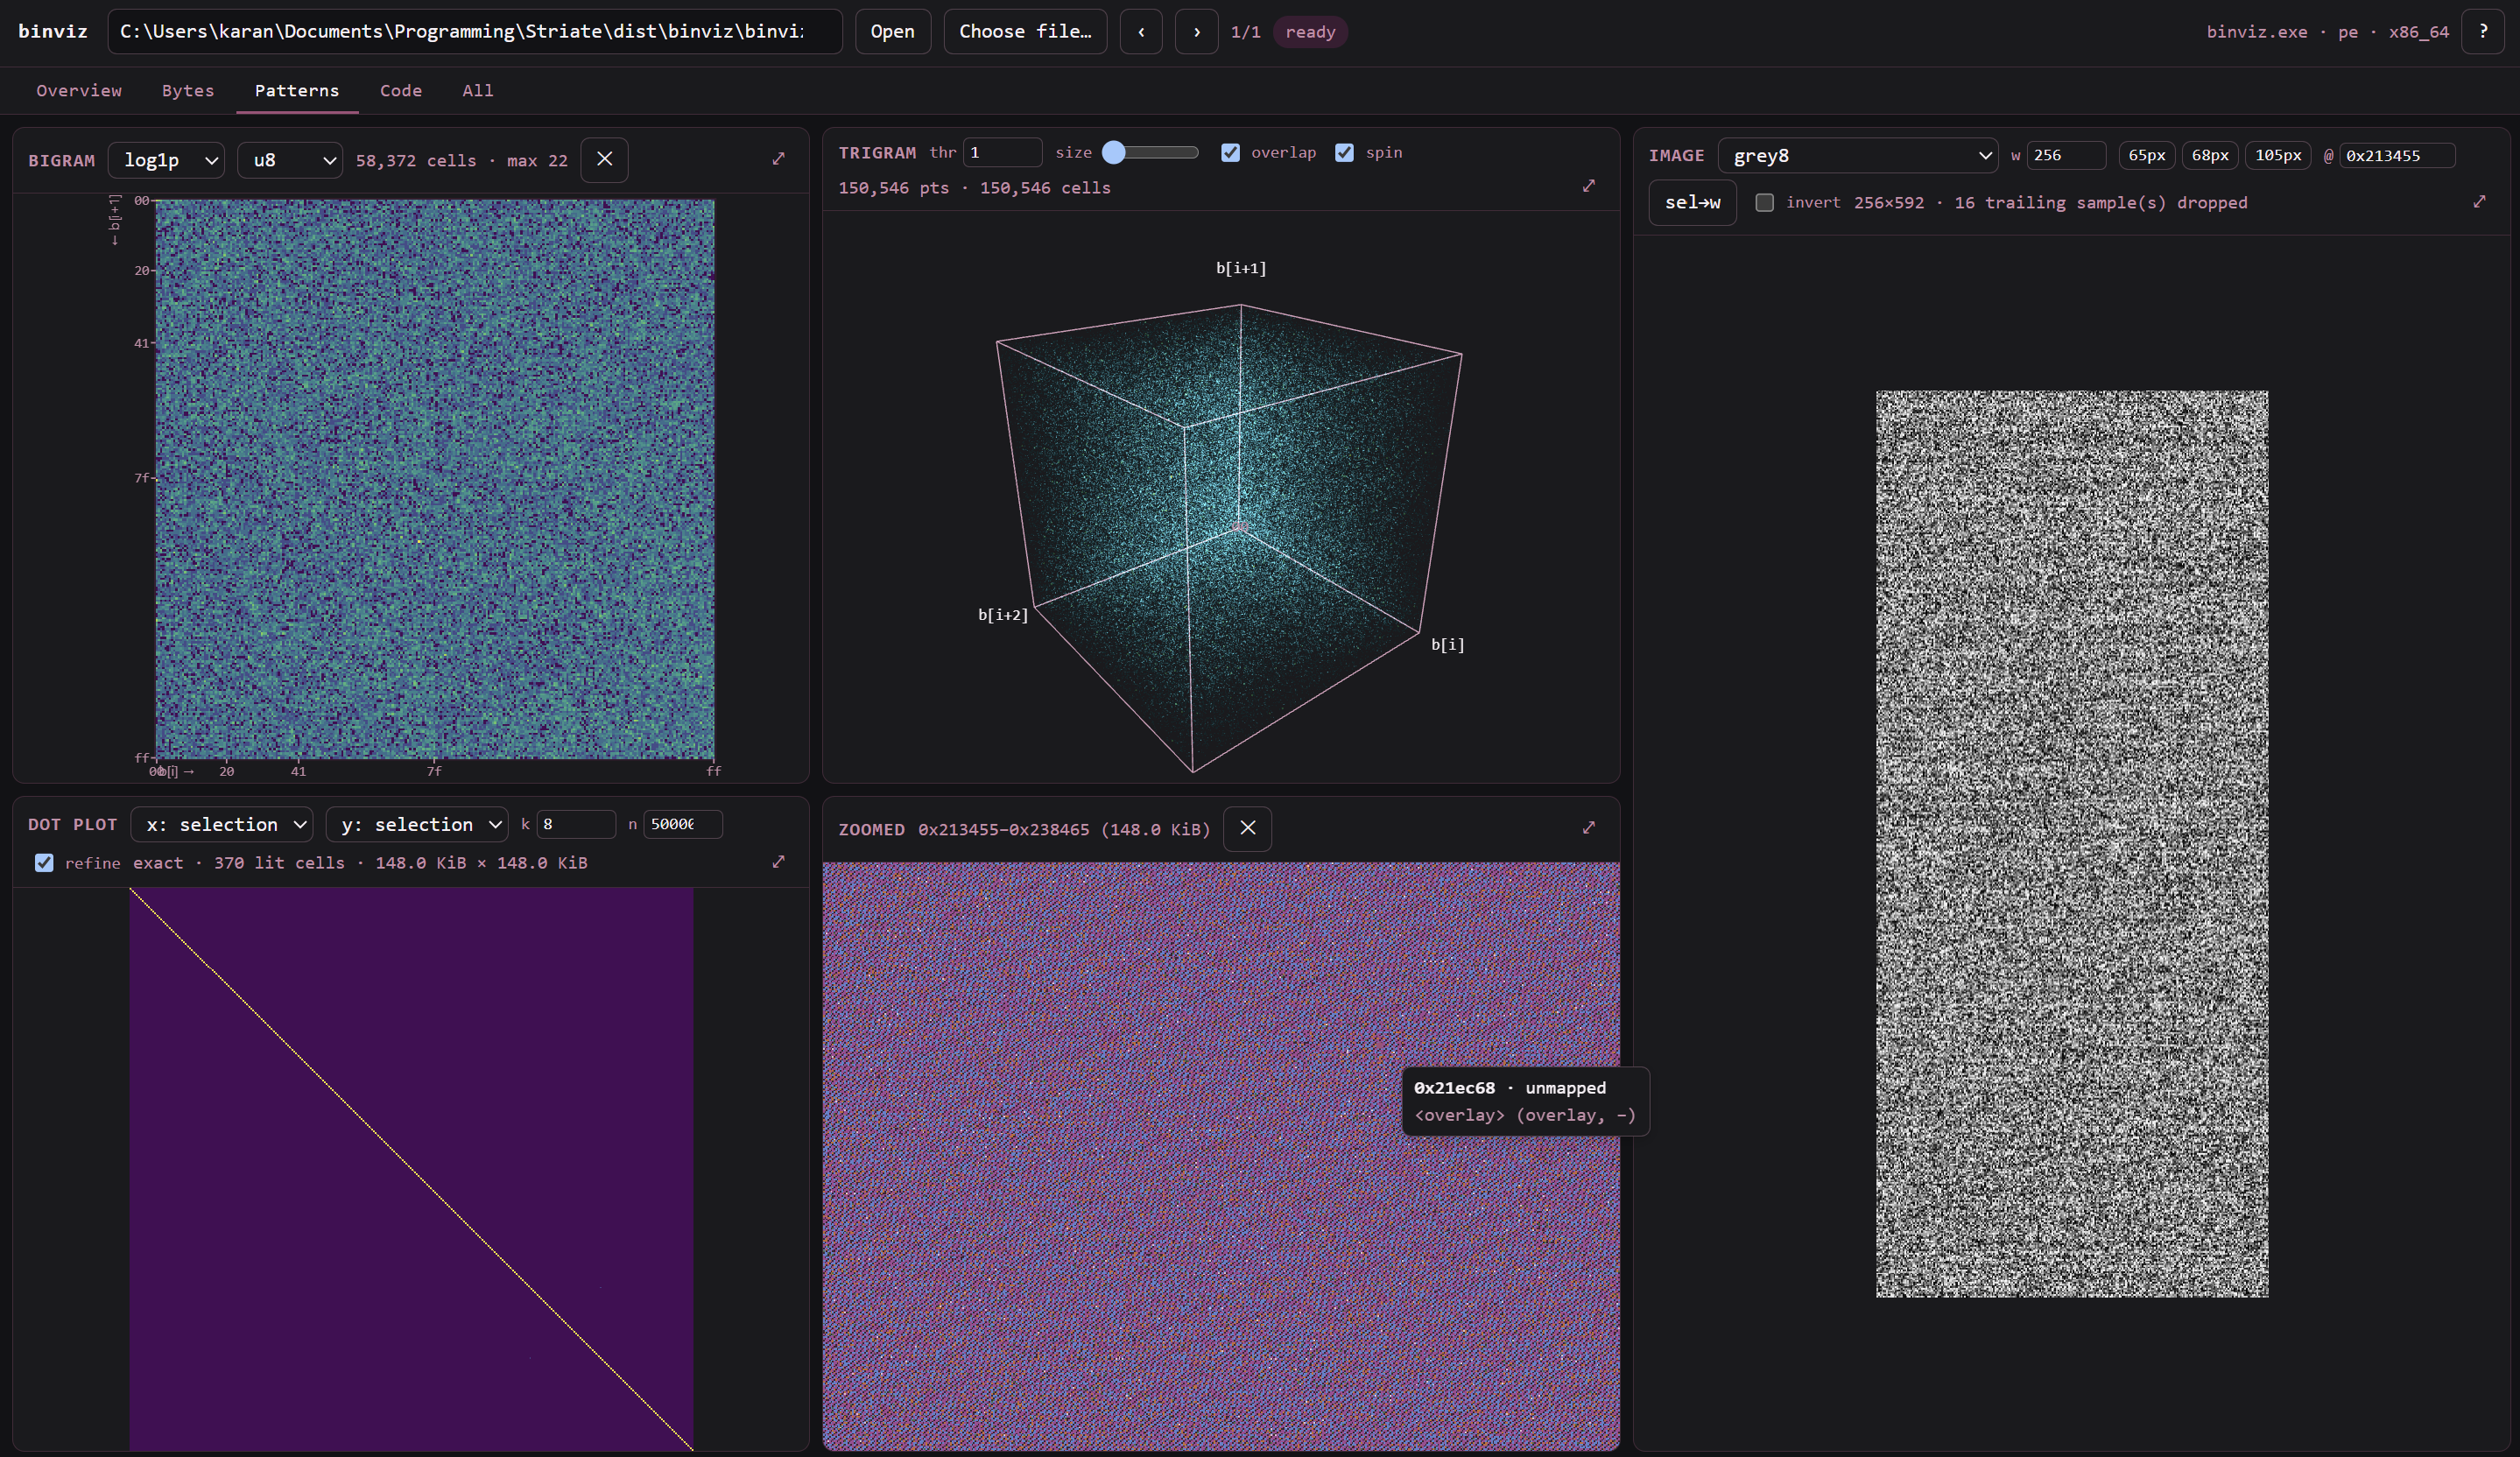Image resolution: width=2520 pixels, height=1457 pixels.
Task: Expand the IMAGE panel to fullscreen
Action: point(2479,202)
